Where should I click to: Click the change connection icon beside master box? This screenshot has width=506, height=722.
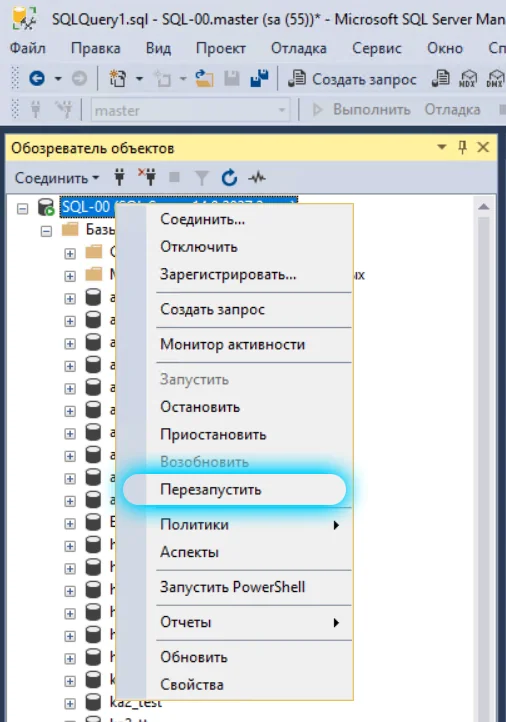coord(64,110)
